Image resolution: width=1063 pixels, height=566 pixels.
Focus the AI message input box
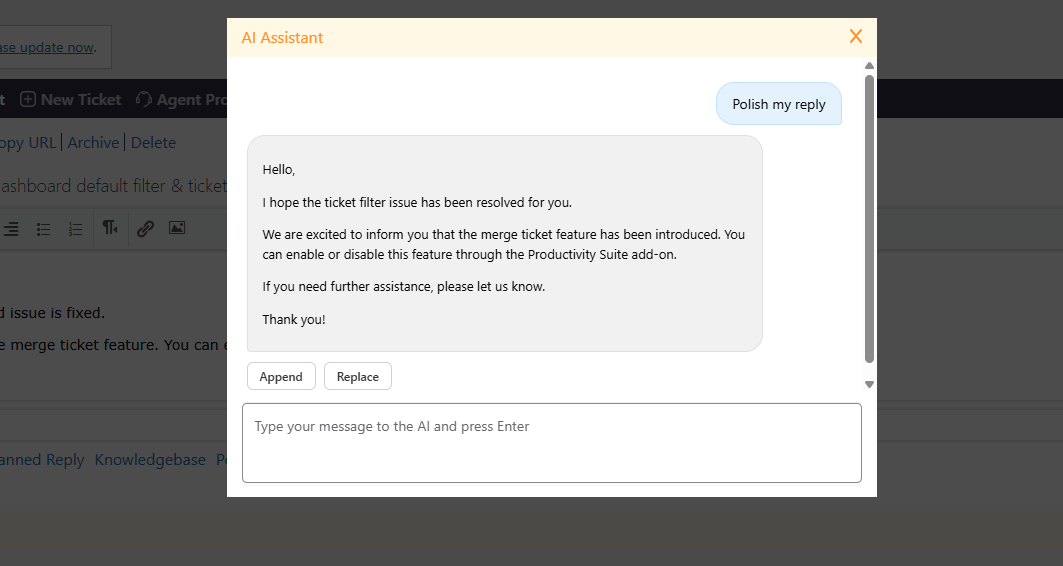[551, 442]
